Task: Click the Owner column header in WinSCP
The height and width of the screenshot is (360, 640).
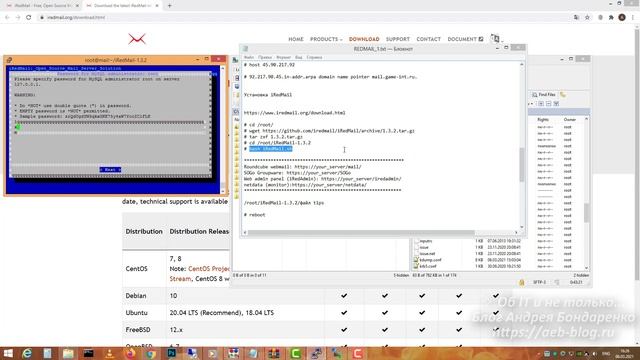Action: click(x=570, y=120)
